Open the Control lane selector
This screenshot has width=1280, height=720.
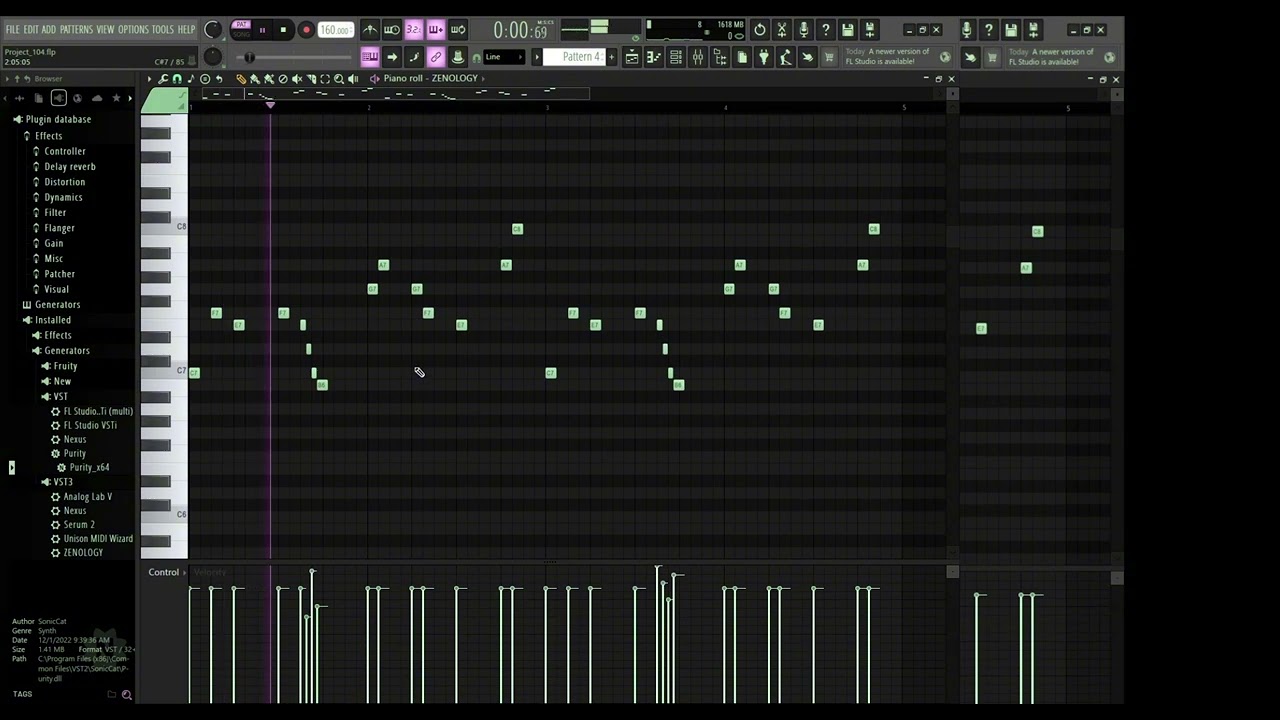166,572
